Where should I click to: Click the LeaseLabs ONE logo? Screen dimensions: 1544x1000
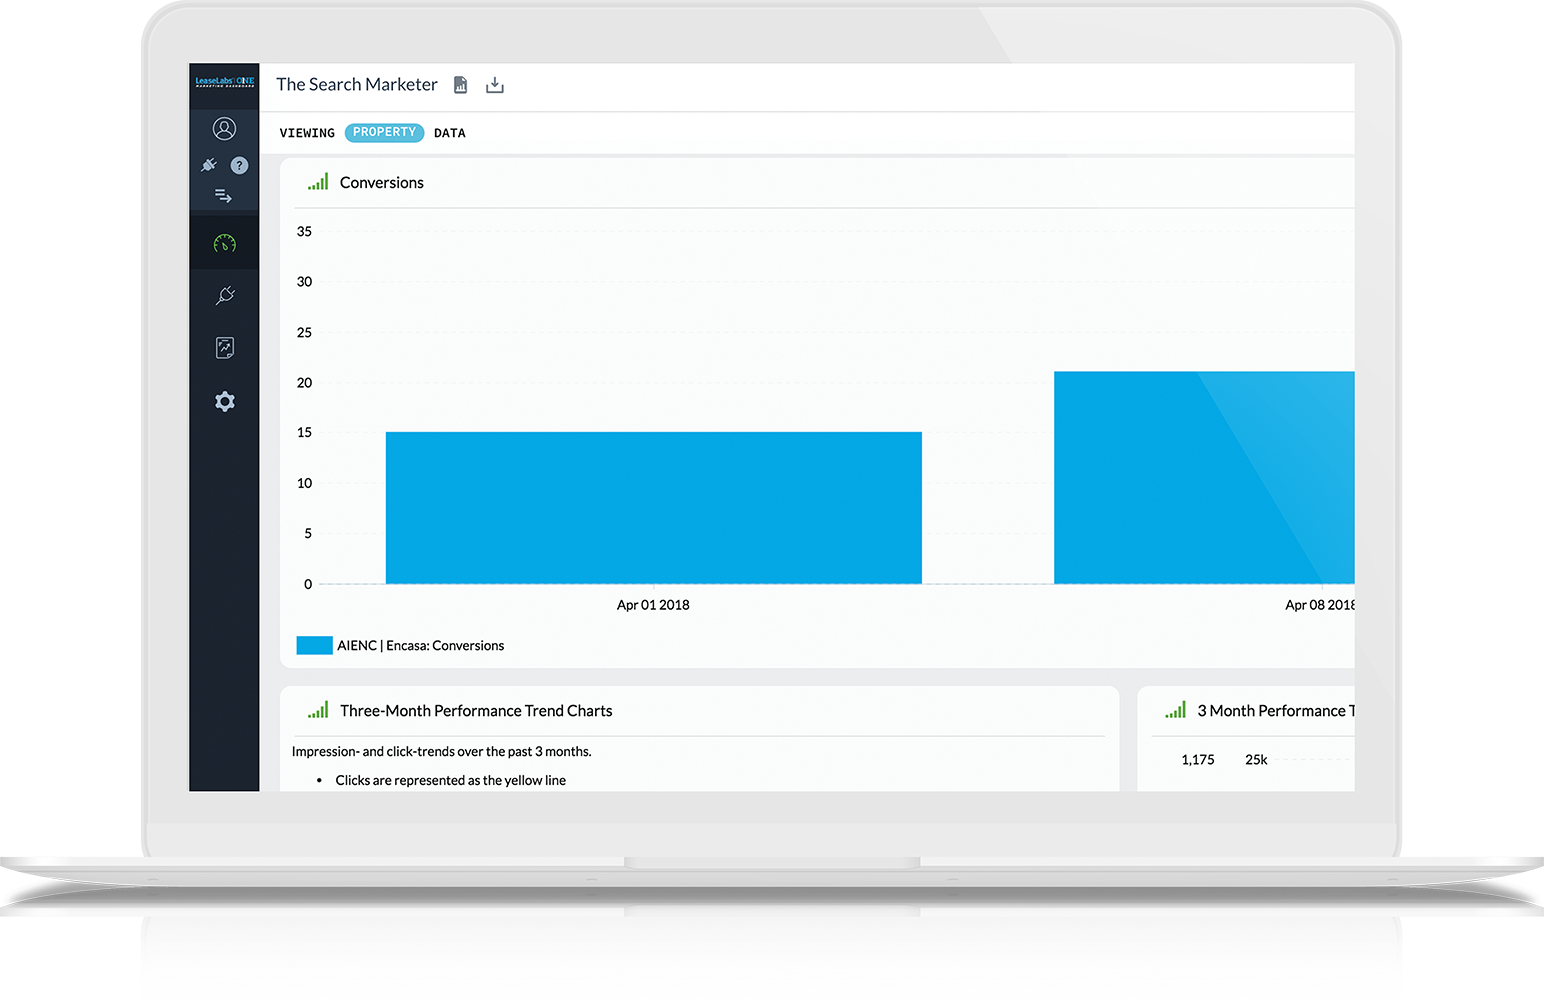pyautogui.click(x=224, y=82)
